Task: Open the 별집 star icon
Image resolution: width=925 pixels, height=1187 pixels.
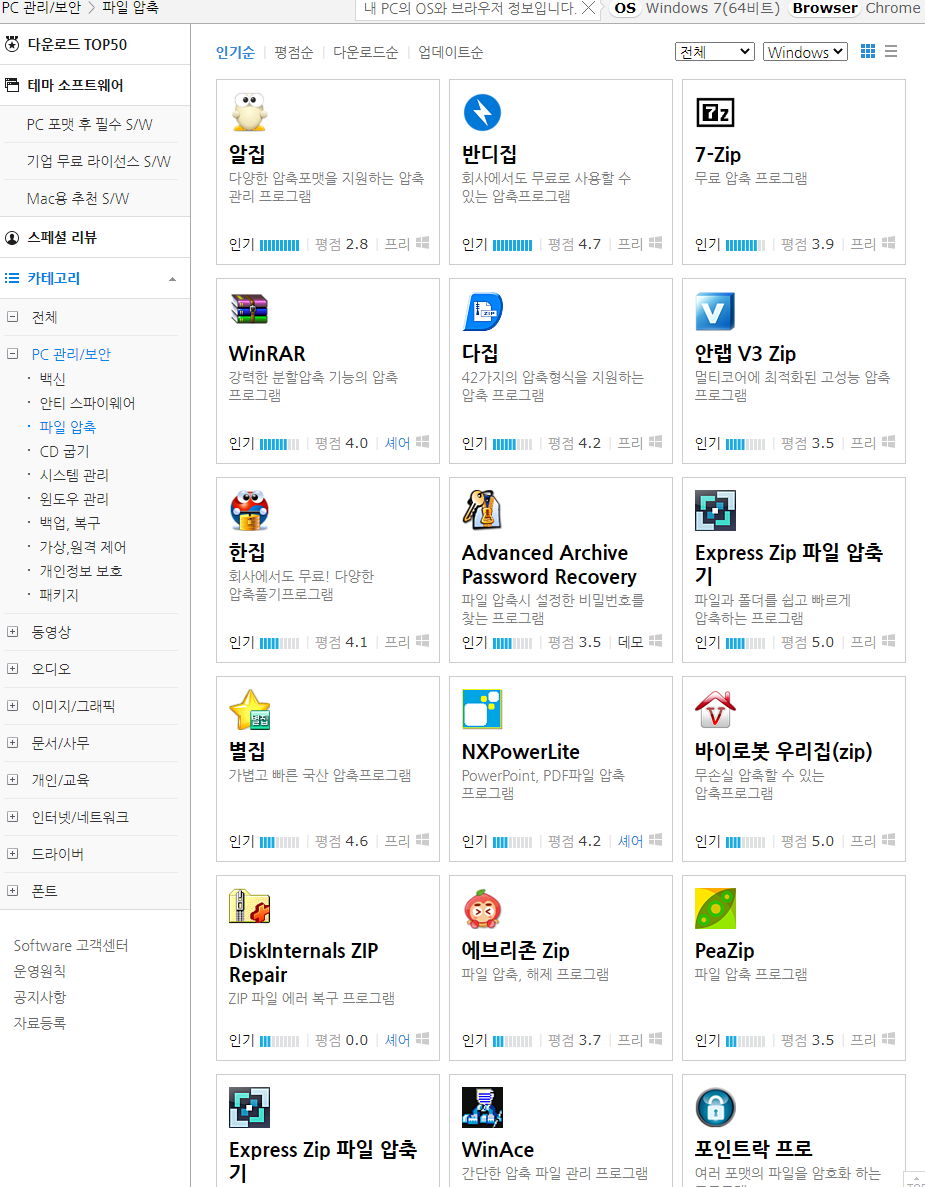Action: [x=249, y=709]
